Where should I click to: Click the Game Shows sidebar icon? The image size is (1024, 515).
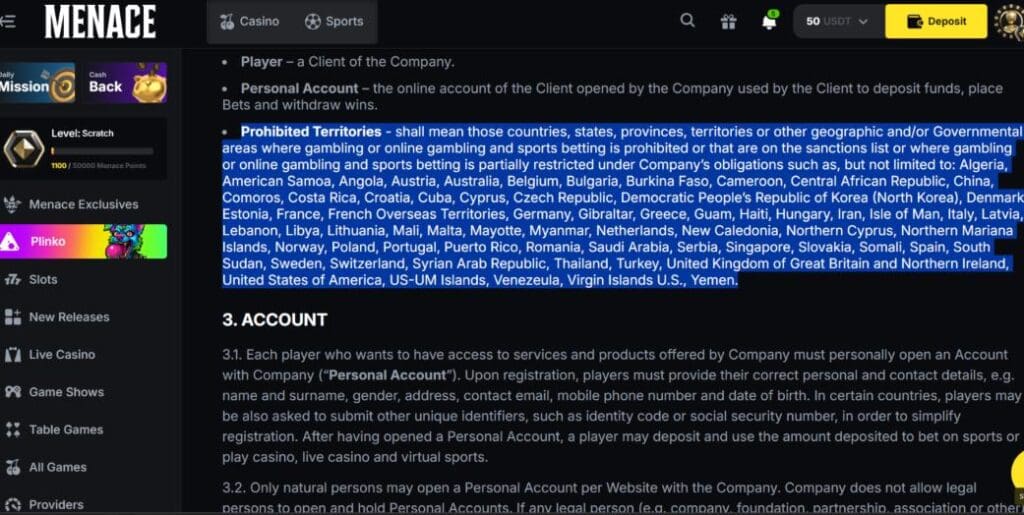pyautogui.click(x=13, y=392)
